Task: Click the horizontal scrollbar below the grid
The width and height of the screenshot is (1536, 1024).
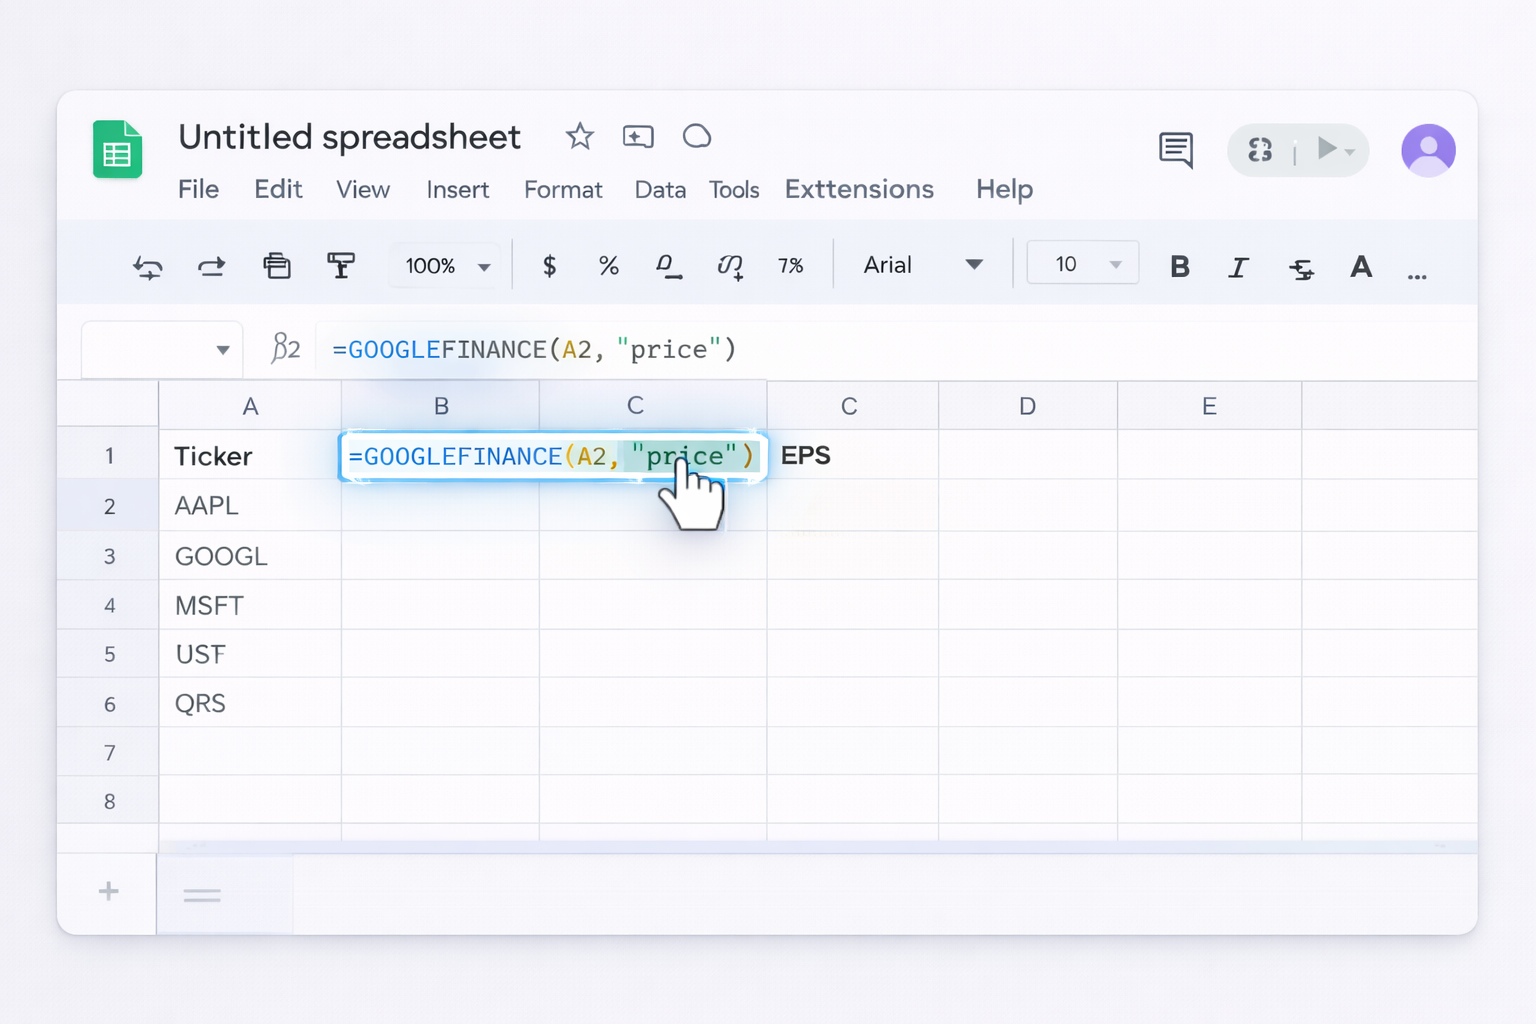Action: (x=818, y=847)
